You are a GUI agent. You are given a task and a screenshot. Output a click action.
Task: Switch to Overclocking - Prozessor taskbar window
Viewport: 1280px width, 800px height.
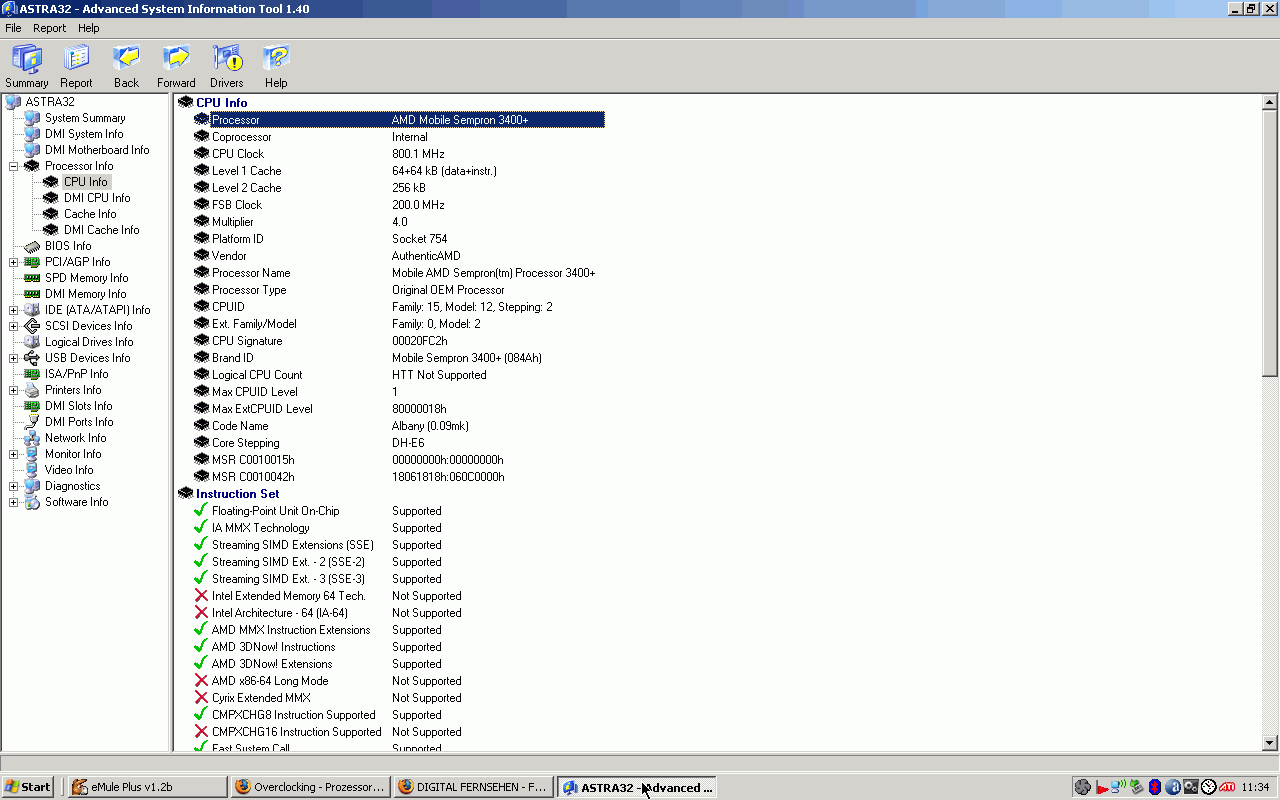tap(309, 787)
